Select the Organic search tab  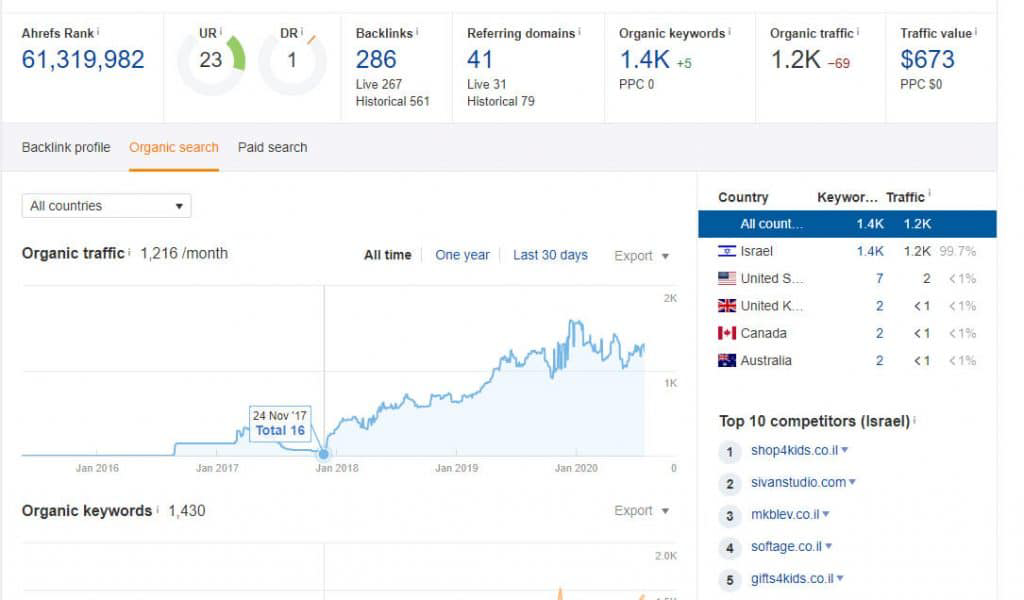[174, 148]
